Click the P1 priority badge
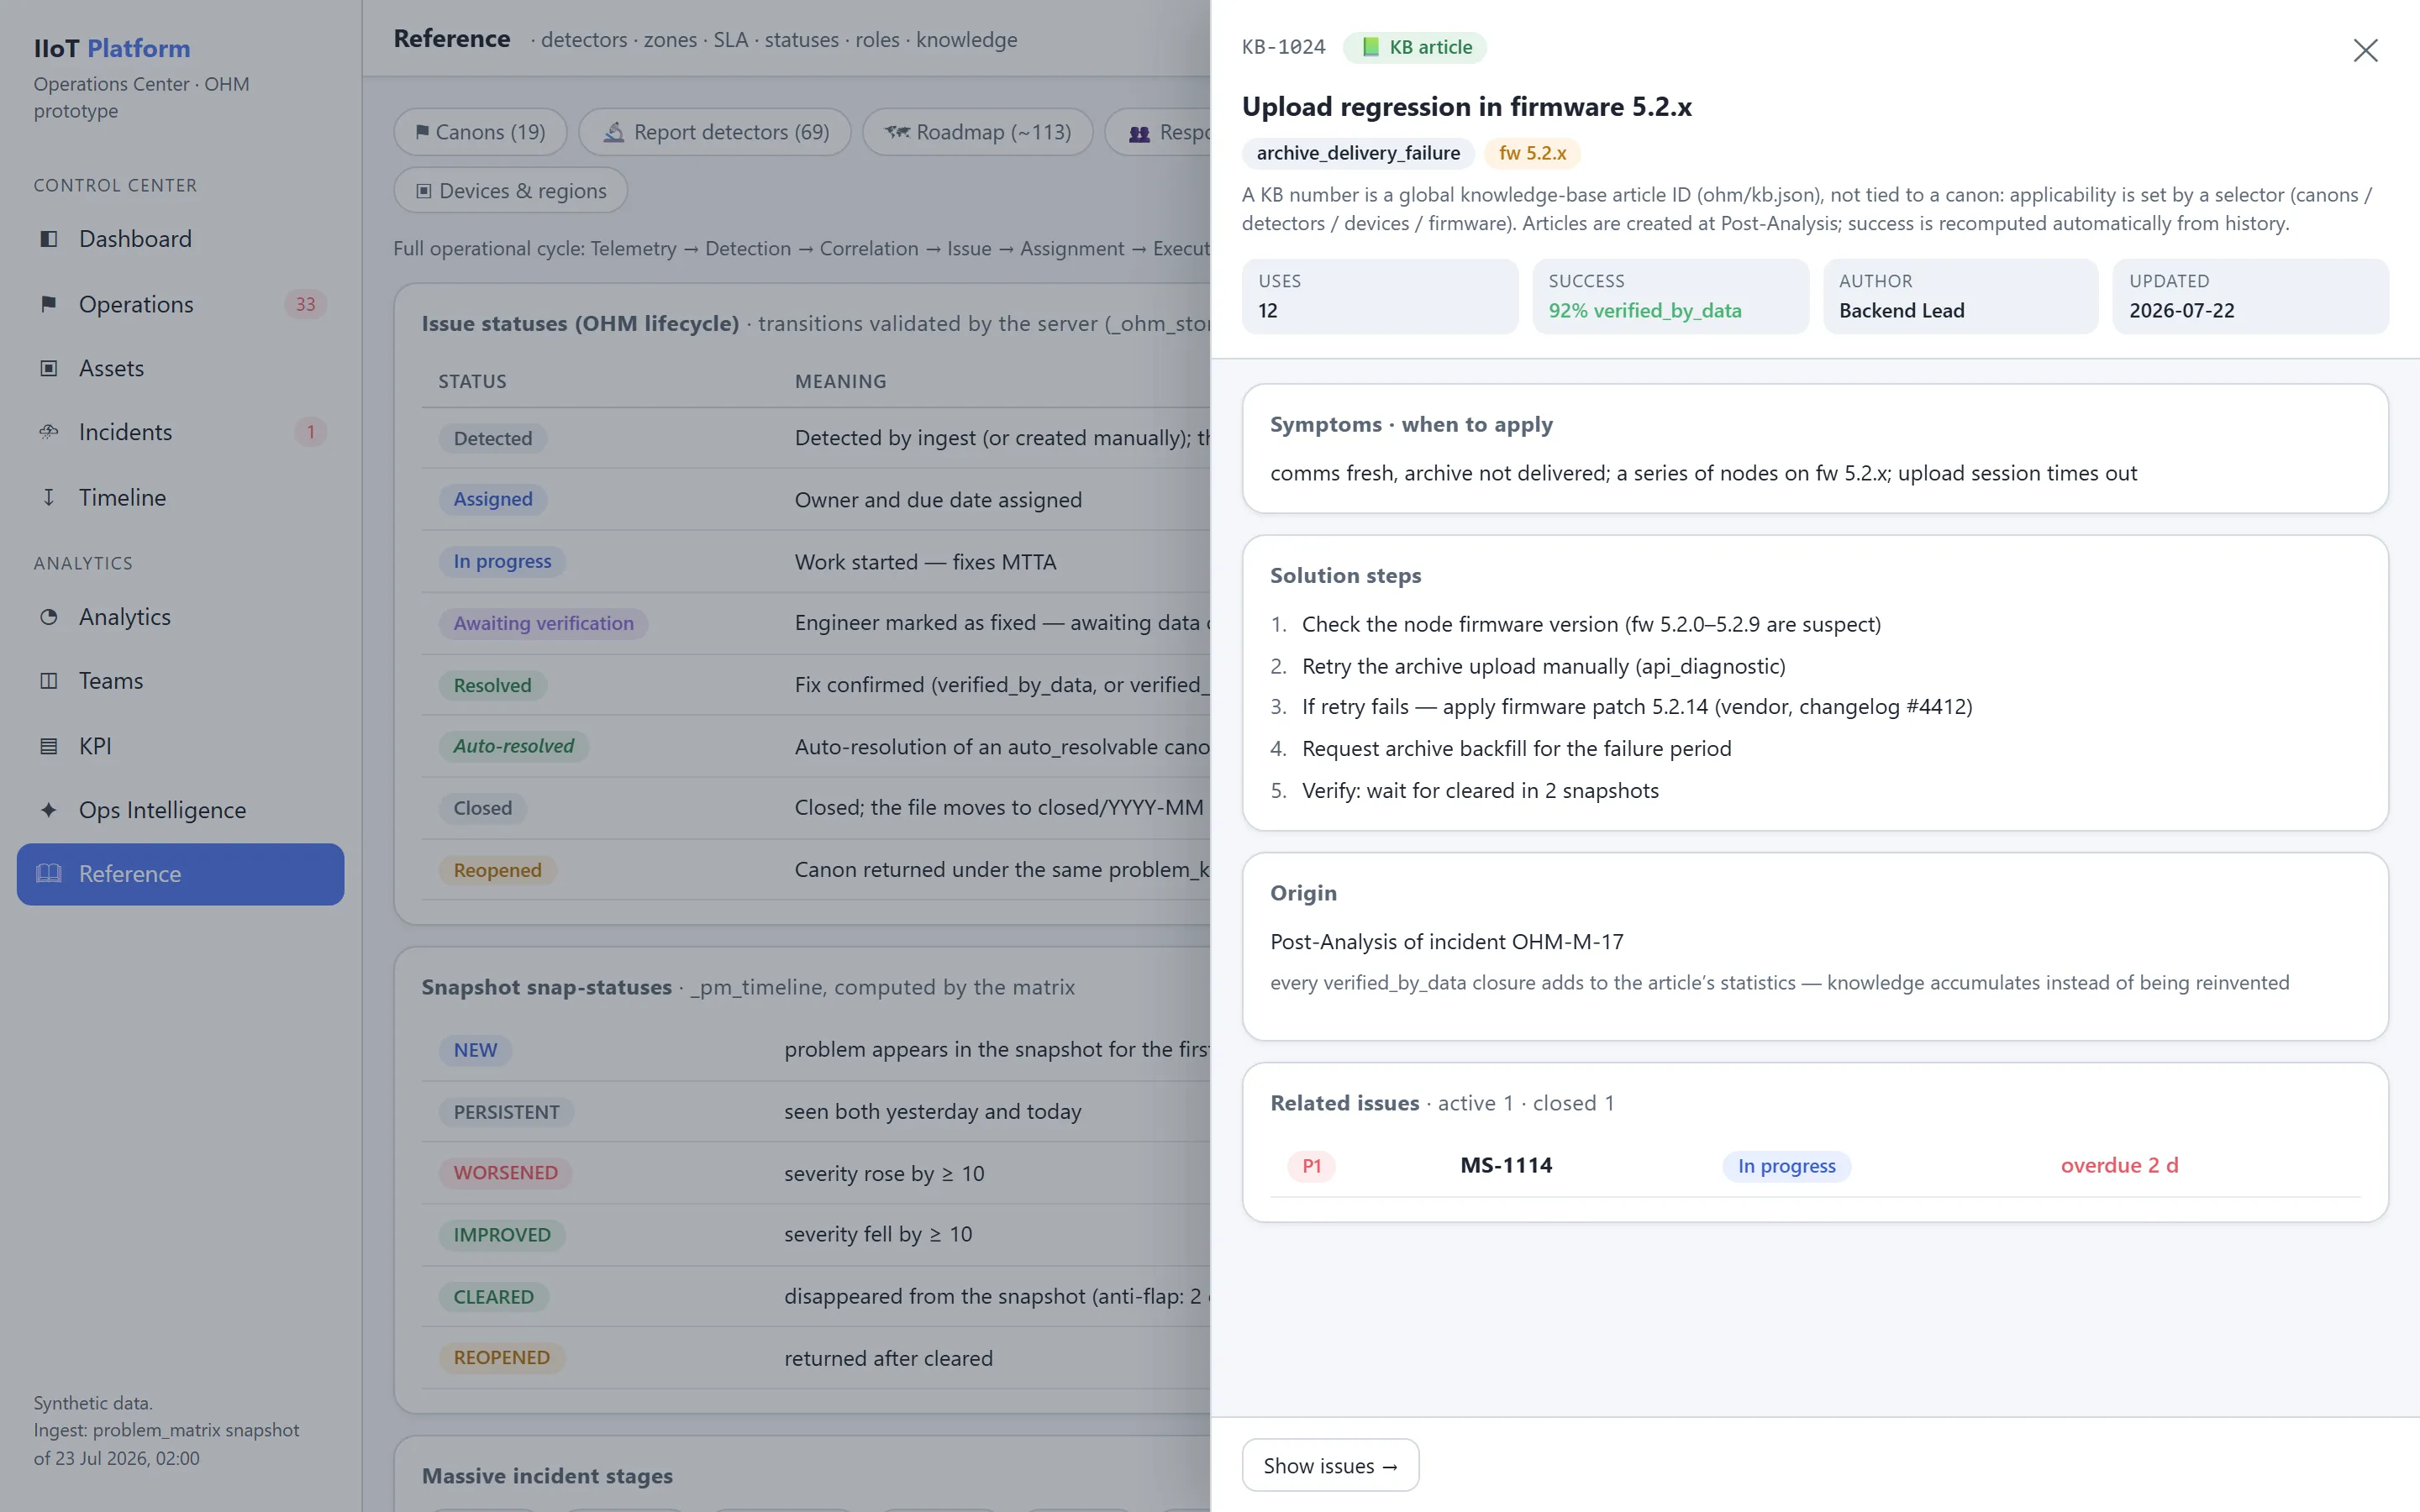 point(1311,1166)
